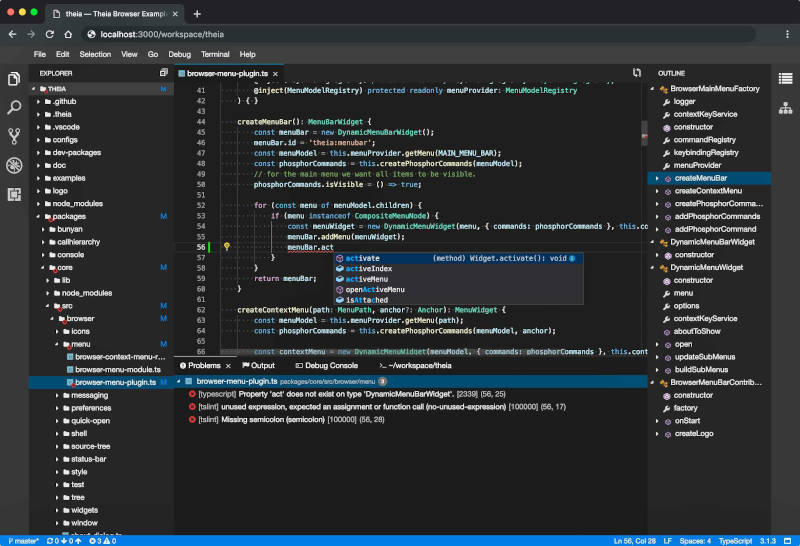Open the File menu
The image size is (800, 546).
point(40,54)
